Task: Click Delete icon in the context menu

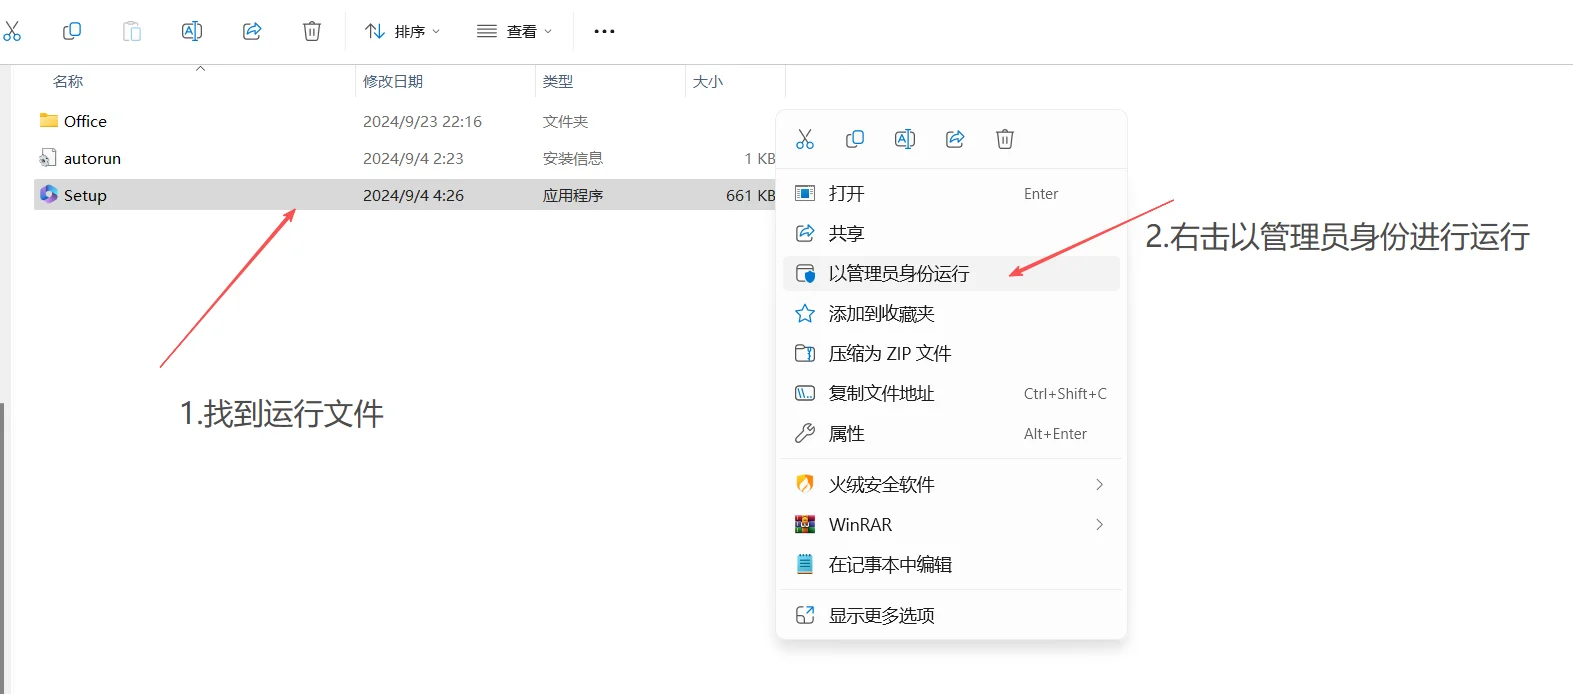Action: pyautogui.click(x=1005, y=139)
